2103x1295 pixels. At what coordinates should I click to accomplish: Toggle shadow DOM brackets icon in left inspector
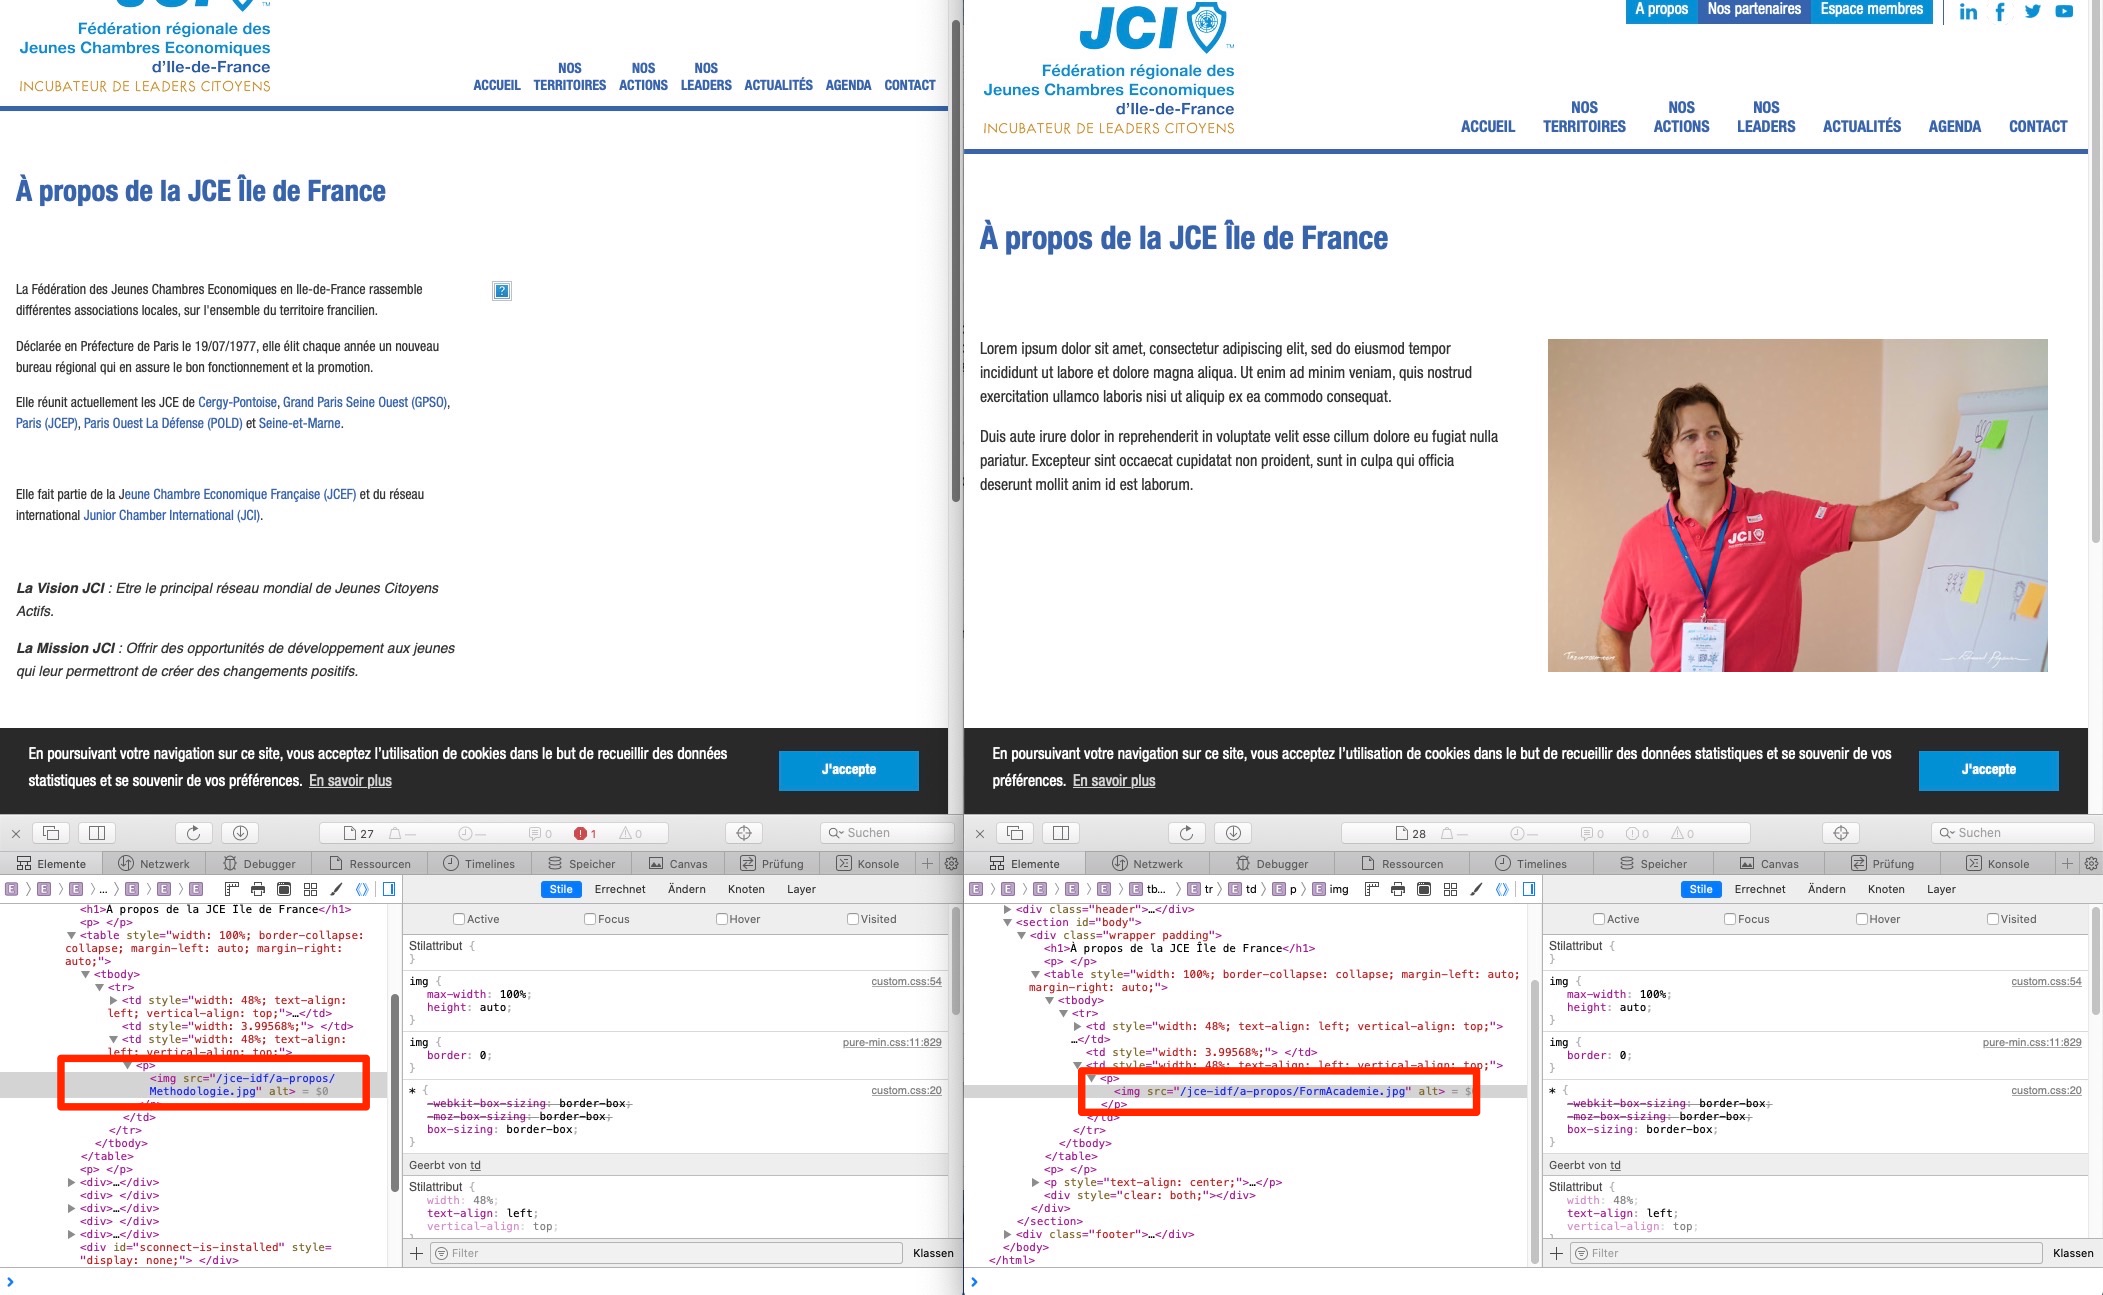coord(362,889)
